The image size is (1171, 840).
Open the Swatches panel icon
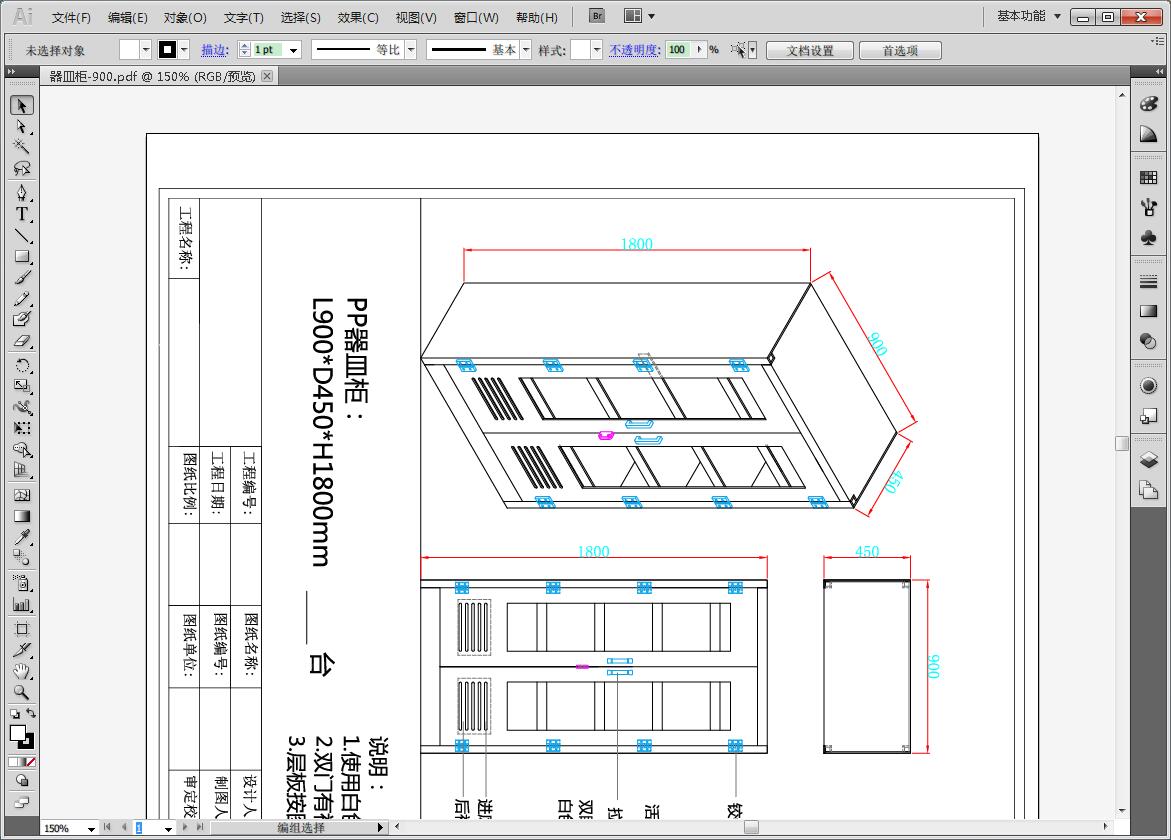click(x=1148, y=178)
